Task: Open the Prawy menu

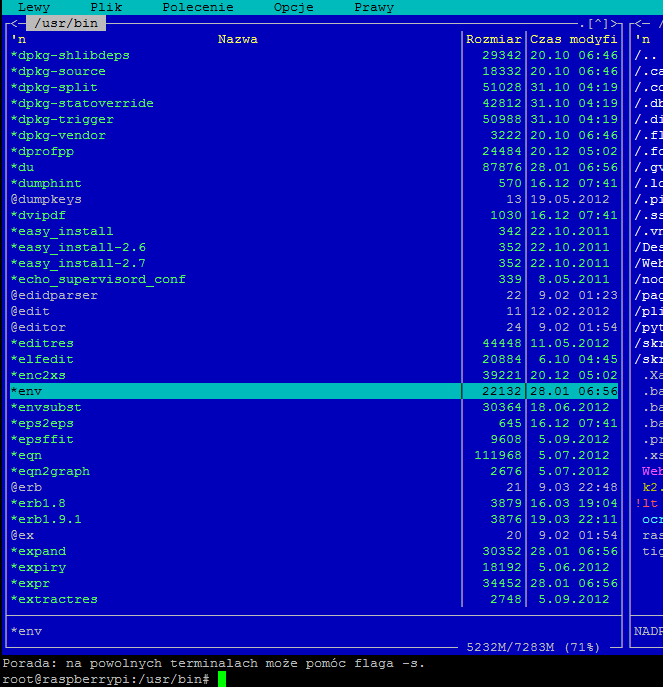Action: click(x=374, y=7)
